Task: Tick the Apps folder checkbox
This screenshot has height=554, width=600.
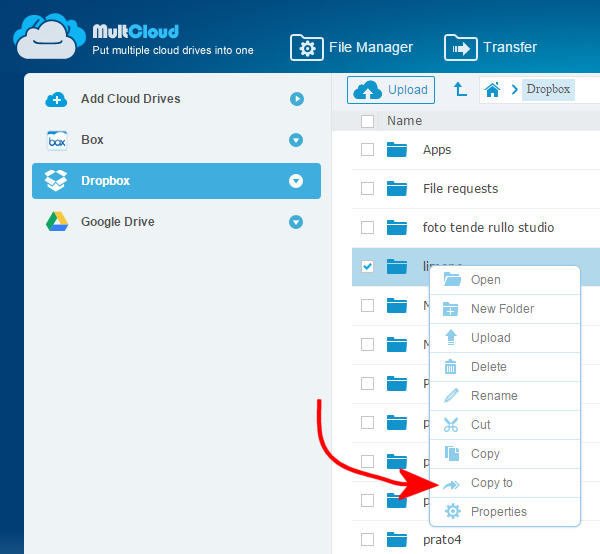Action: click(367, 150)
